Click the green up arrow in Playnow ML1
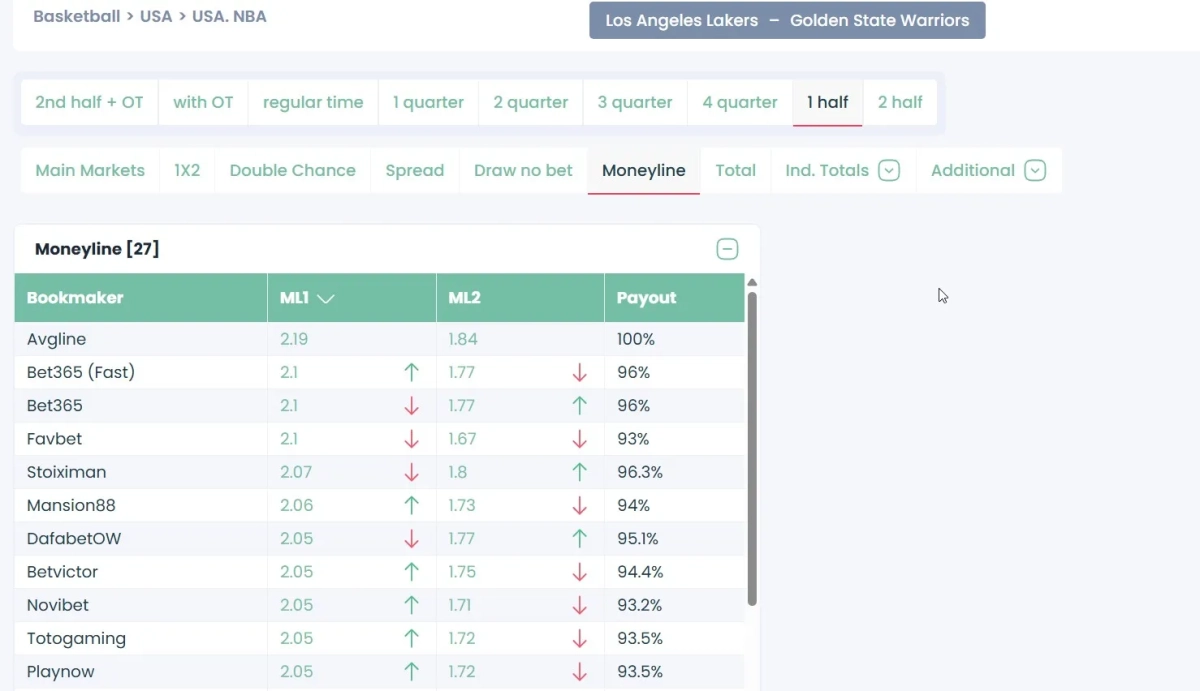The width and height of the screenshot is (1200, 691). pos(411,672)
